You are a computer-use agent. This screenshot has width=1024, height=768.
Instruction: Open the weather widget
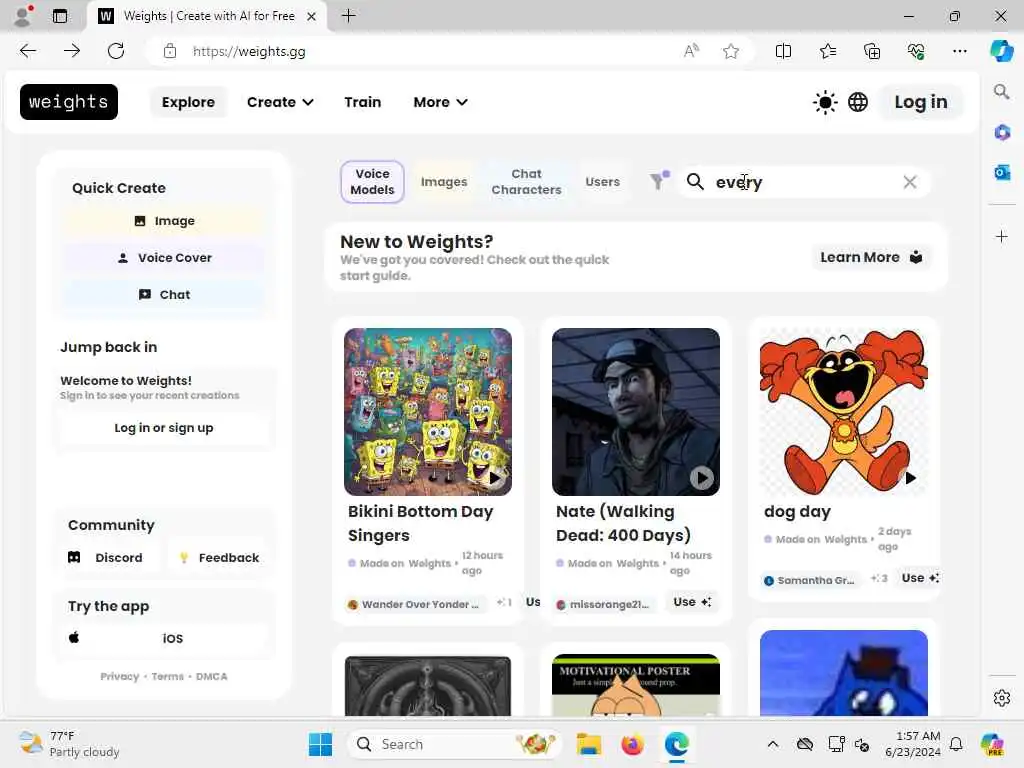coord(69,744)
